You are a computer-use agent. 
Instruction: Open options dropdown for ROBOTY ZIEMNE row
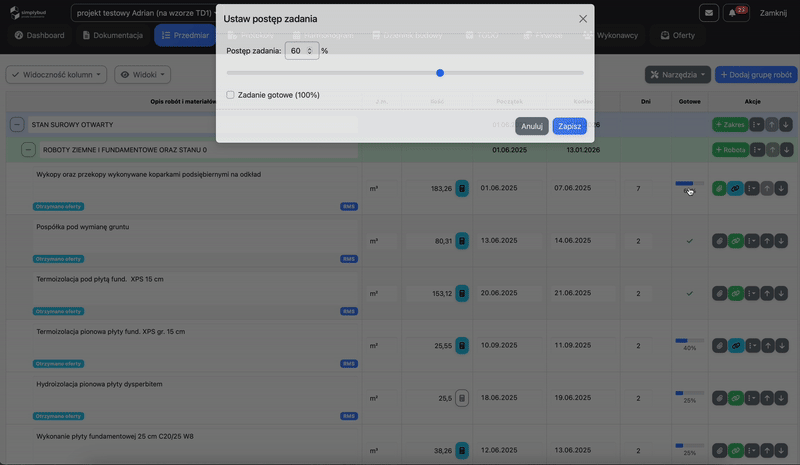point(757,150)
